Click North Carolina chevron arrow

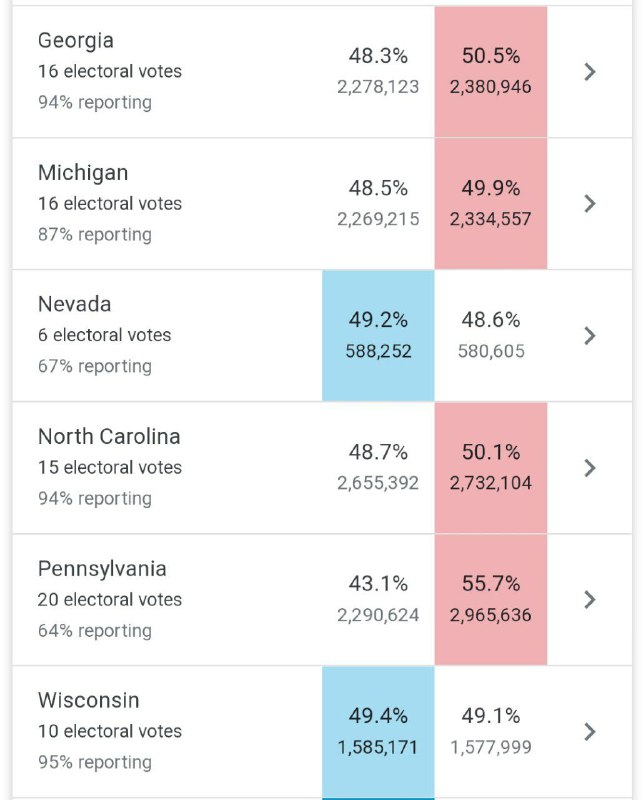[590, 467]
